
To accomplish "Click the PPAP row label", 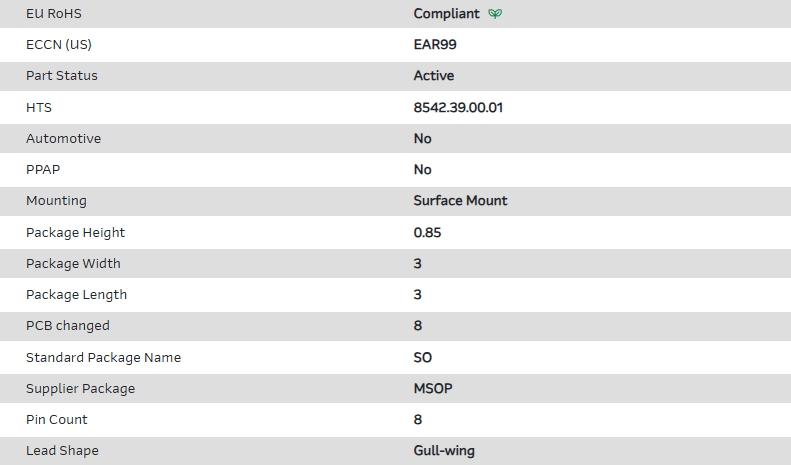I will click(43, 170).
